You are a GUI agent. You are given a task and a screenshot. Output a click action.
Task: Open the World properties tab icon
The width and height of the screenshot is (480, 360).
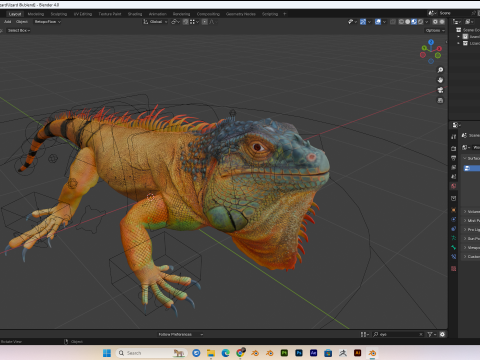(x=454, y=186)
